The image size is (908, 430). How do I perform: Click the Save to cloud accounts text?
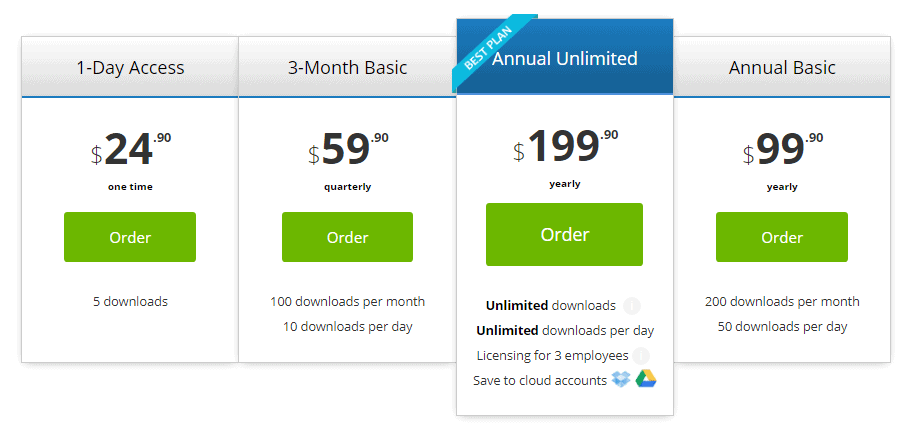[x=540, y=380]
